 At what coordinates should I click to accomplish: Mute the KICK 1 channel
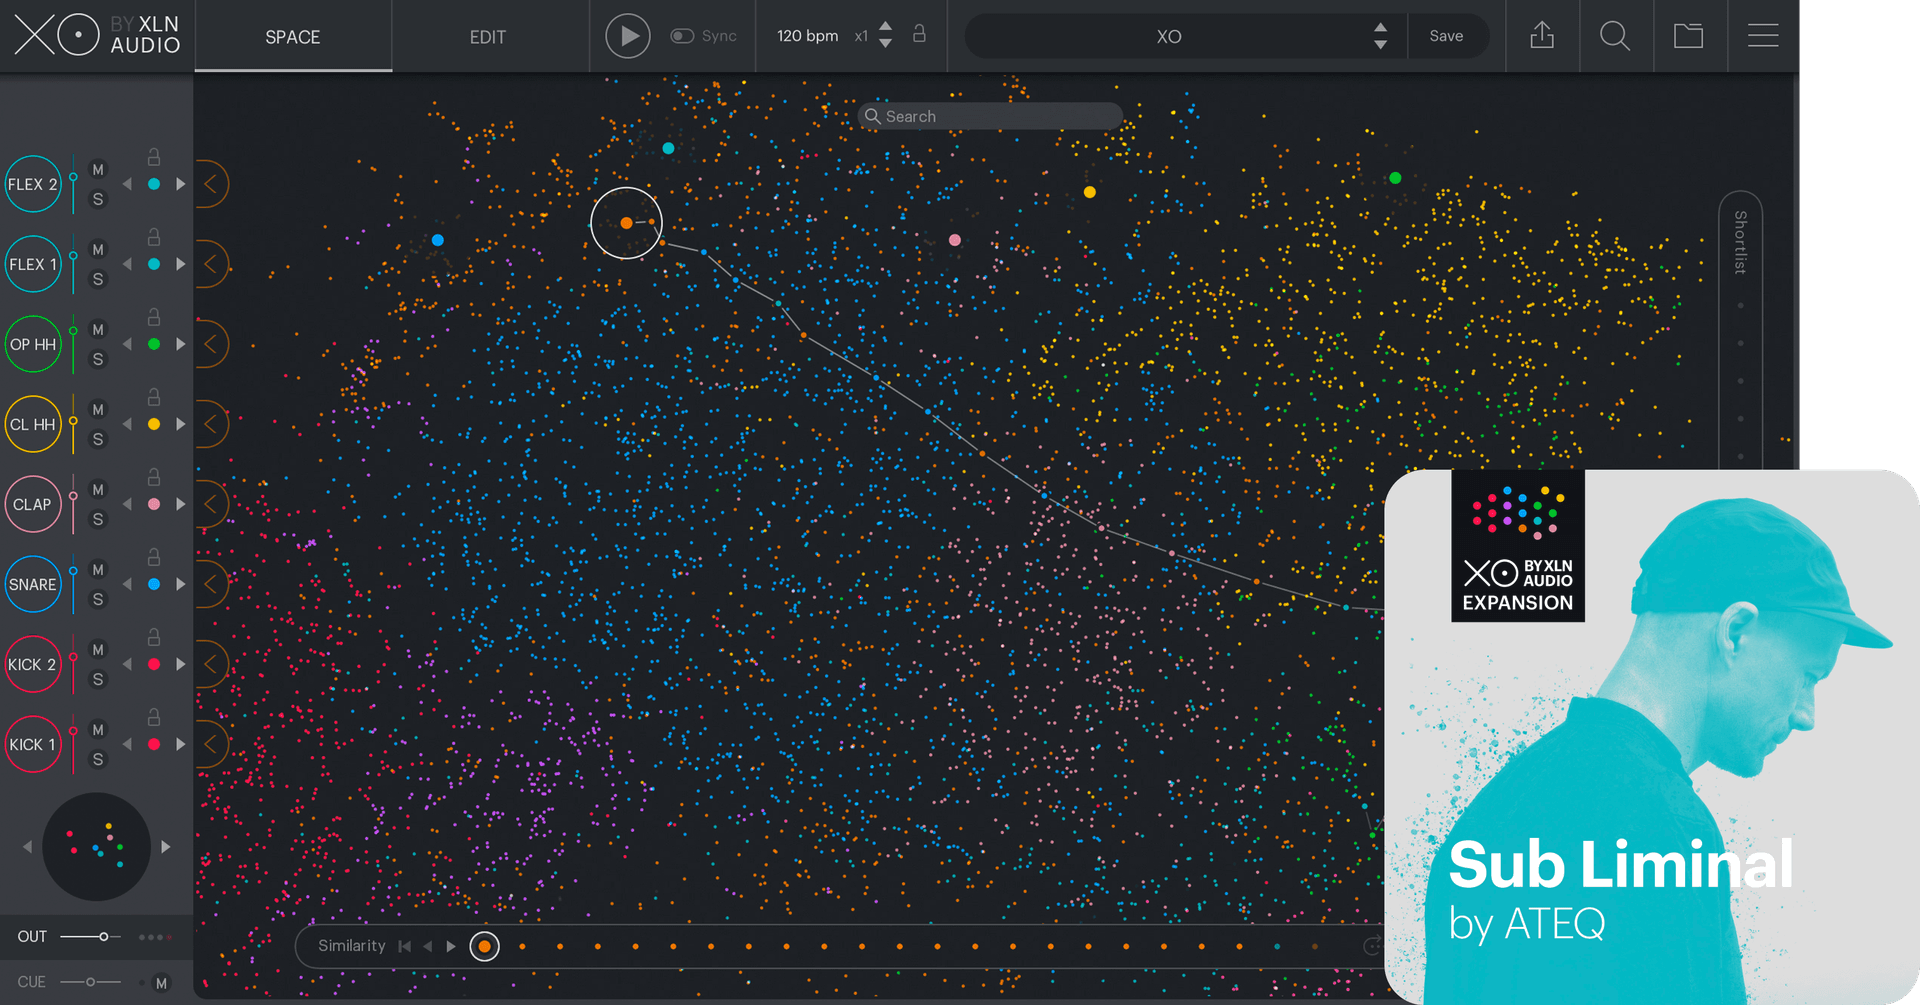(98, 730)
